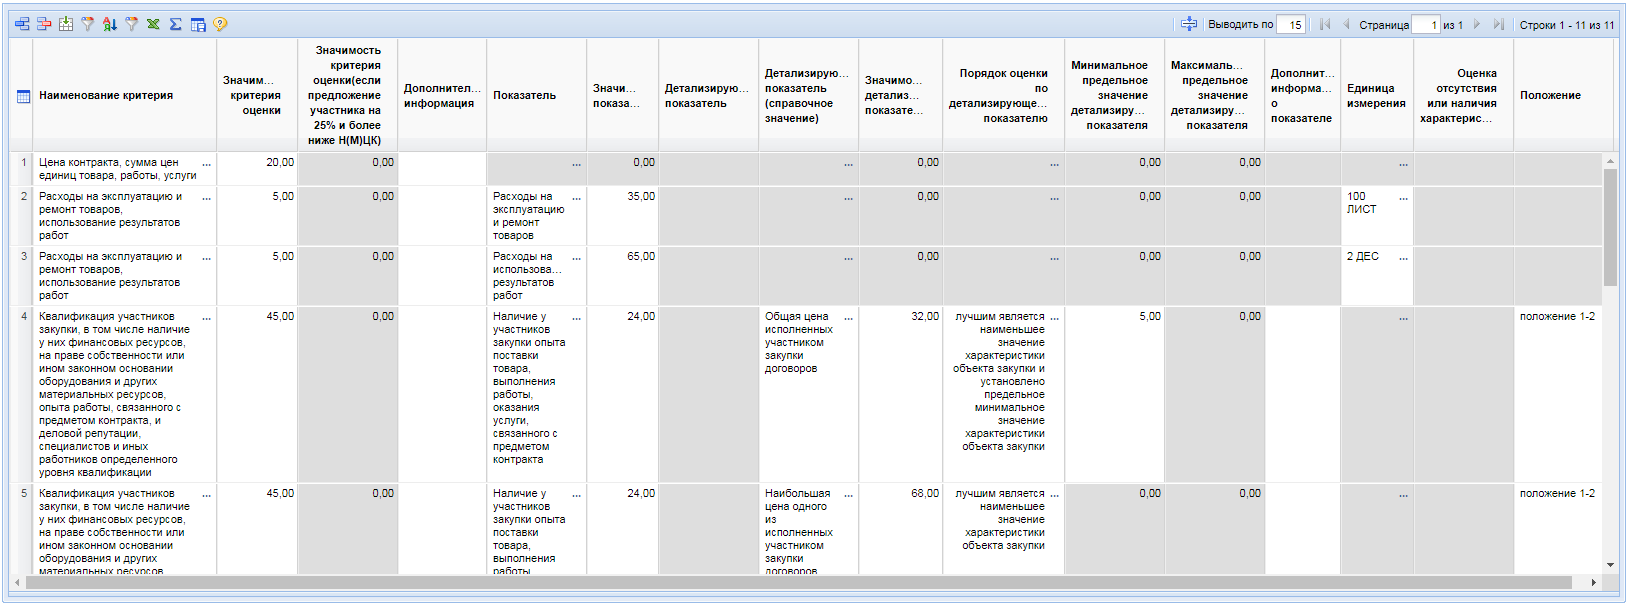The height and width of the screenshot is (608, 1626).
Task: Jump to last page arrow
Action: (x=1498, y=25)
